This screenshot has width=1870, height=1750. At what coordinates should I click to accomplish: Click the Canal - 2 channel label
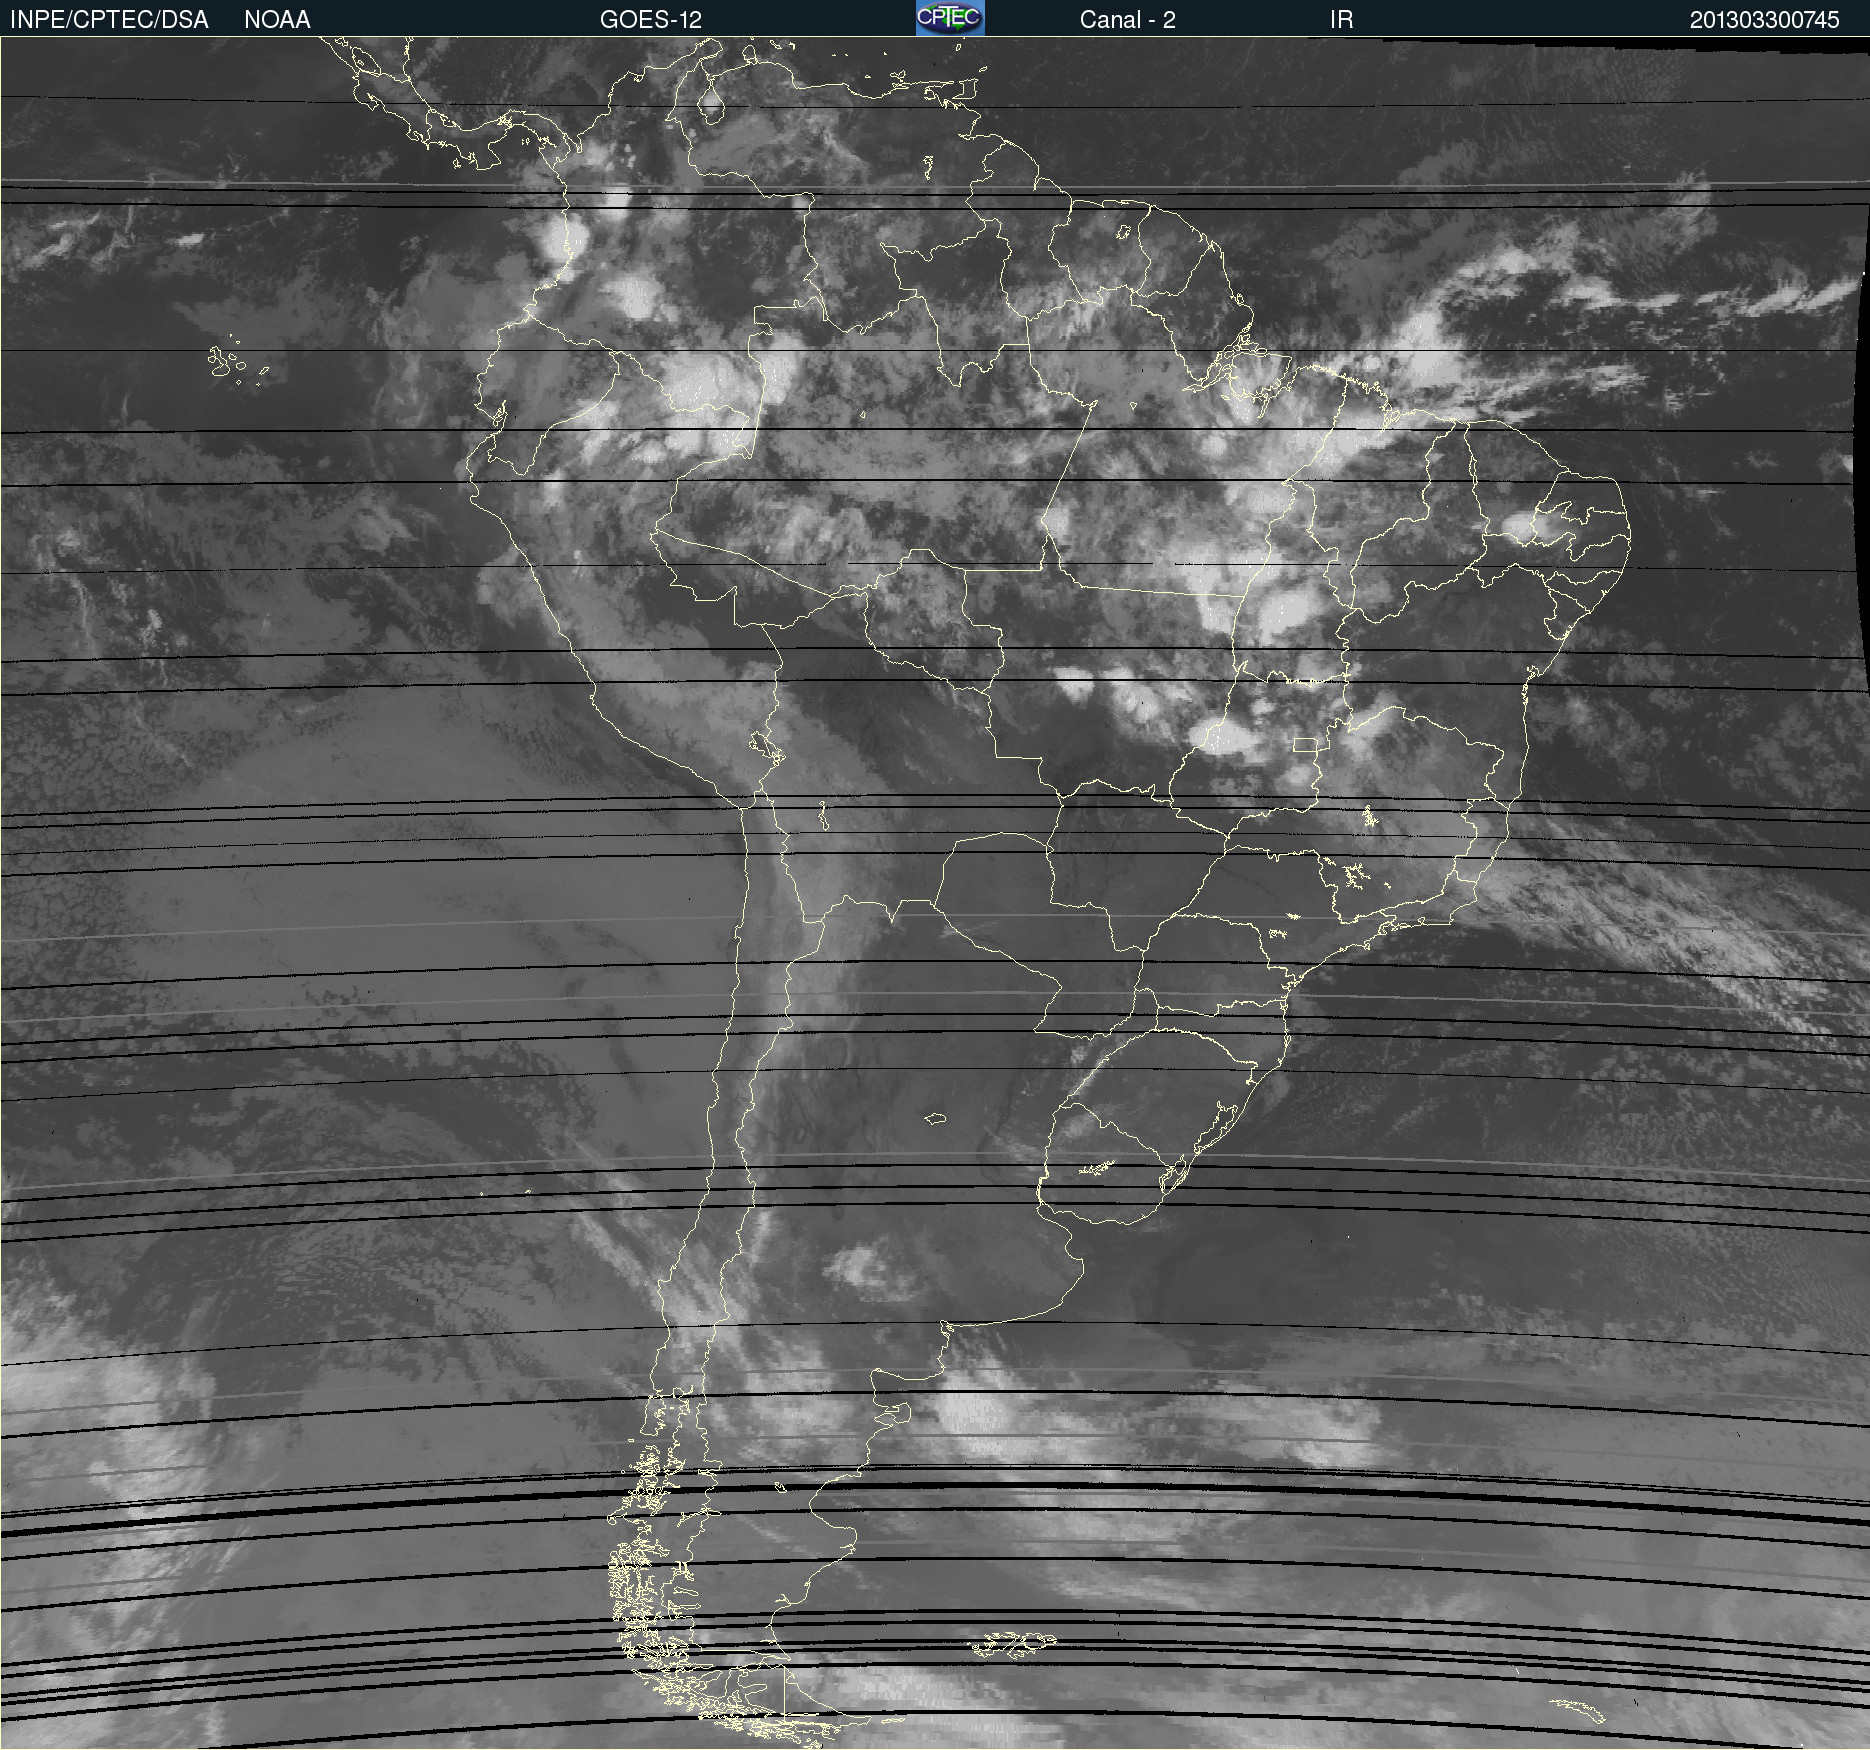tap(1127, 20)
